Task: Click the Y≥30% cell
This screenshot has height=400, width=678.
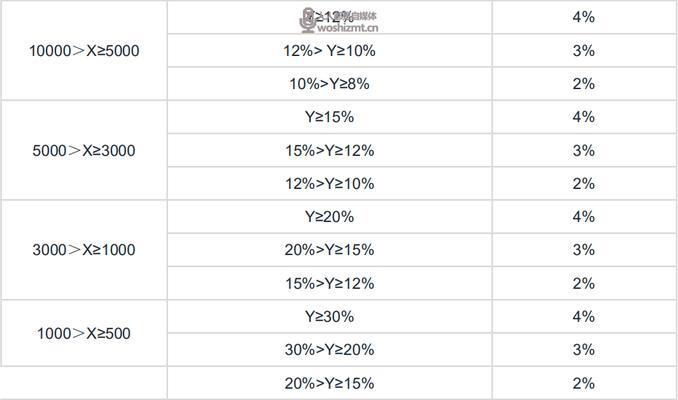Action: 329,317
